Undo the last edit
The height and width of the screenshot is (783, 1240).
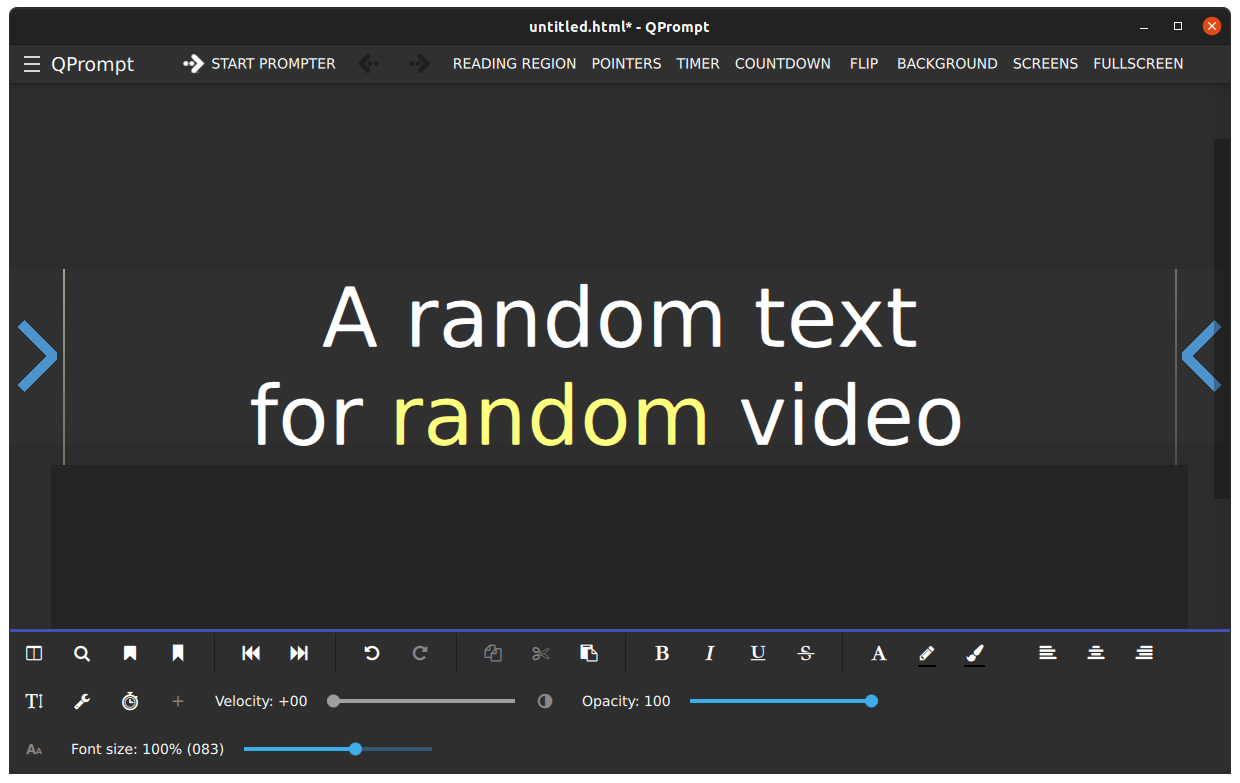[x=371, y=653]
